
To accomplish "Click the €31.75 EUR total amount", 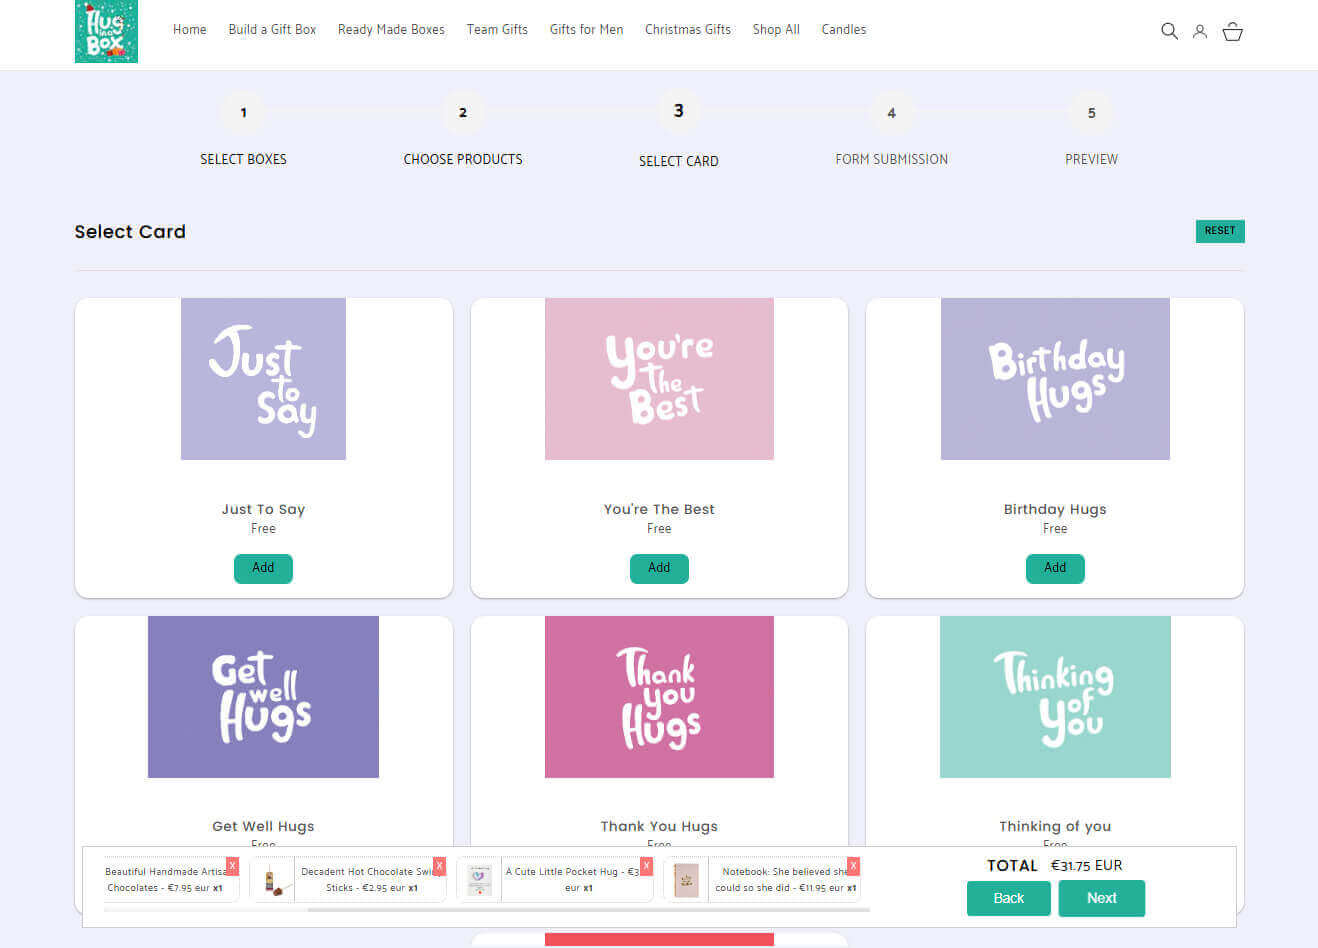I will click(x=1086, y=866).
